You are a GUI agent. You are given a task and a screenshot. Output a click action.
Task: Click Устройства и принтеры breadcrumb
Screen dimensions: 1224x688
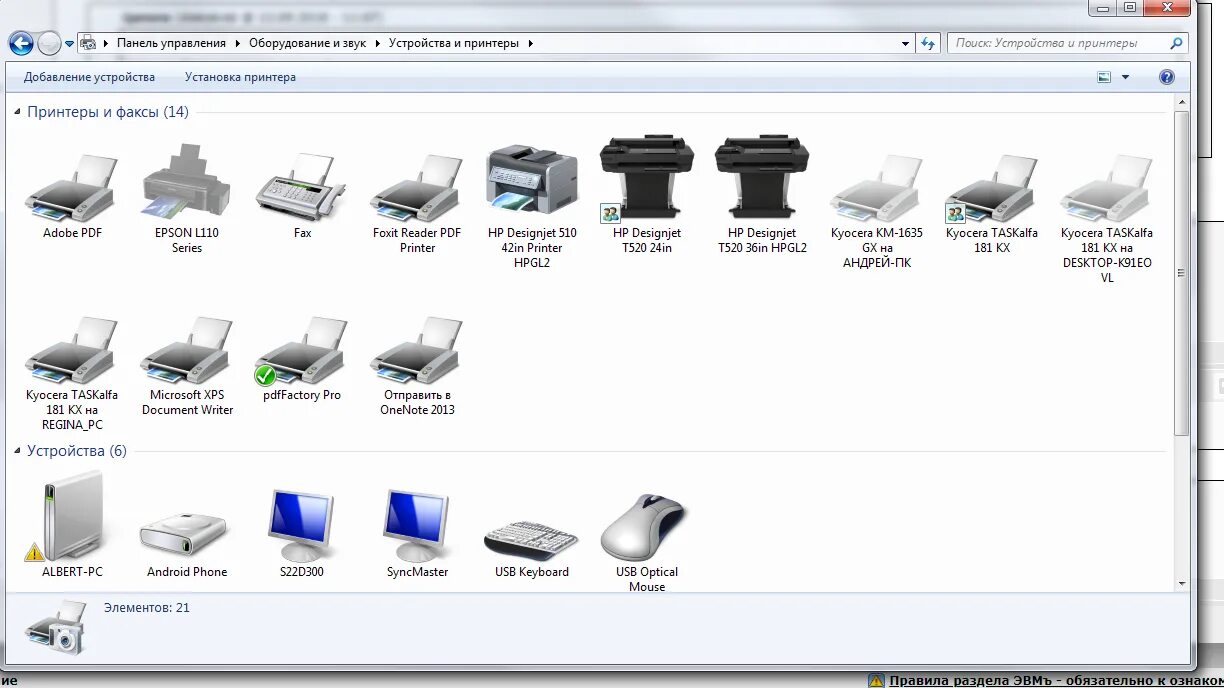coord(455,43)
